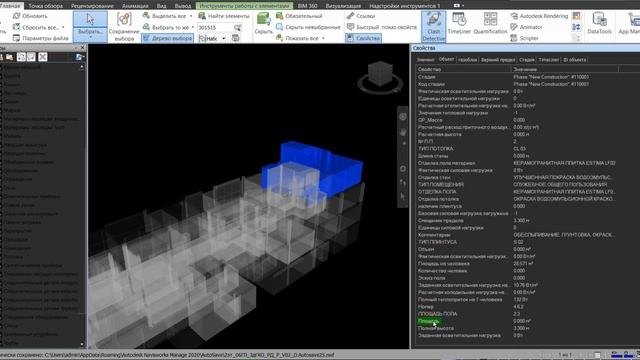The width and height of the screenshot is (640, 360).
Task: Open the Визуализация ribbon tab
Action: 343,6
